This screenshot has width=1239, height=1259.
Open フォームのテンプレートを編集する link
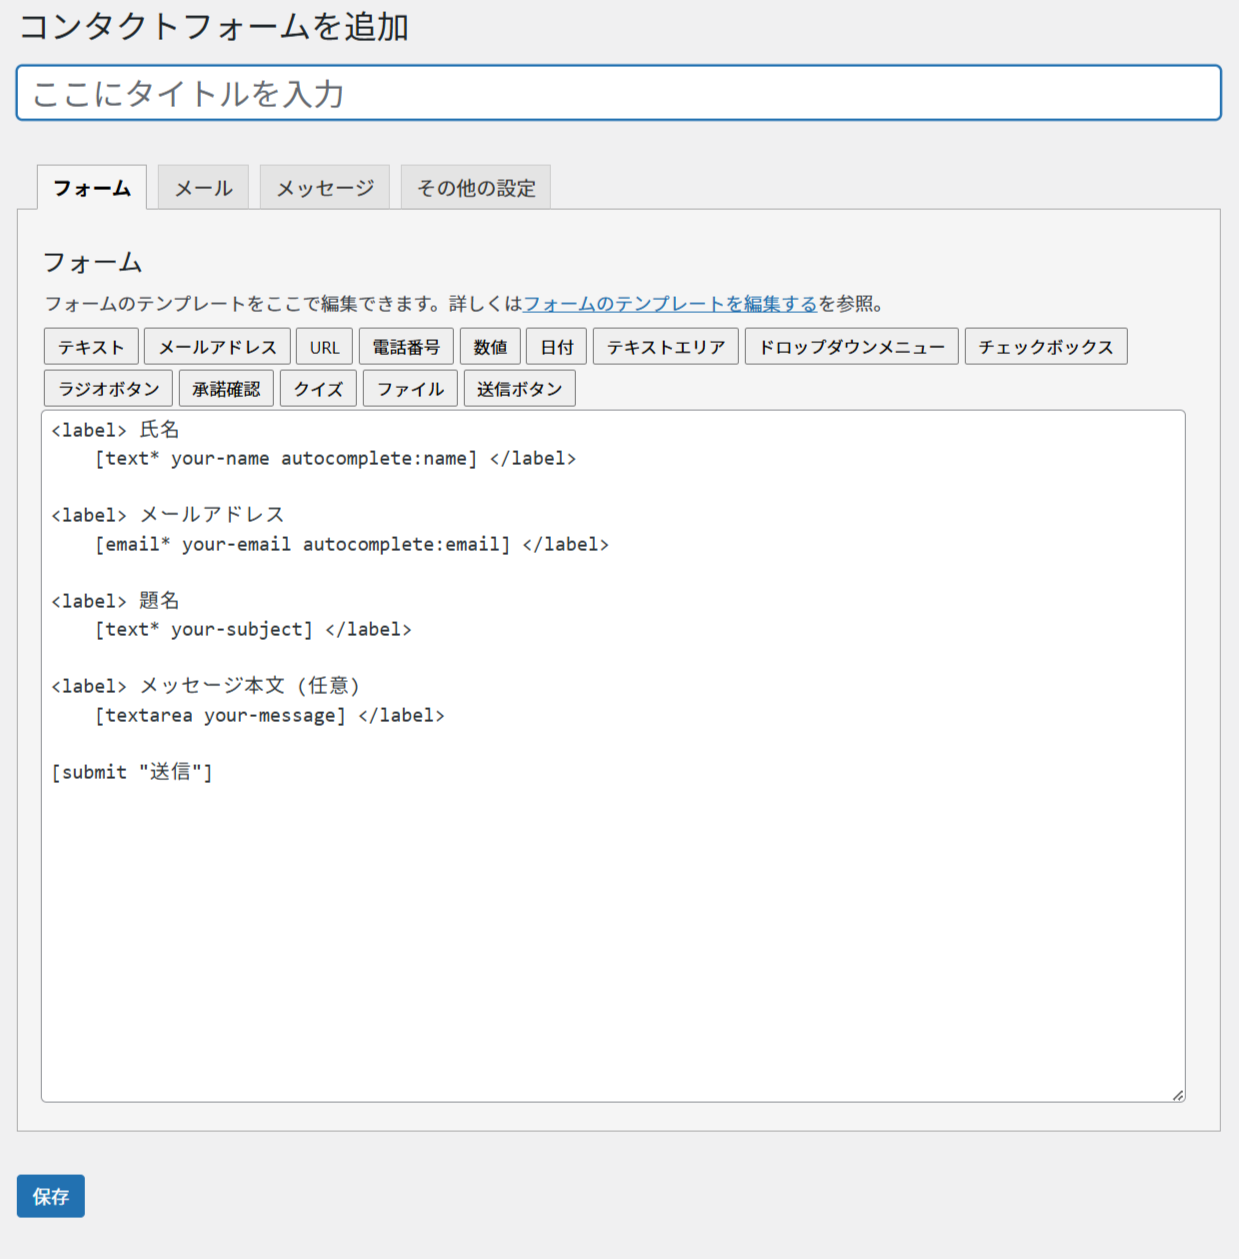[670, 304]
